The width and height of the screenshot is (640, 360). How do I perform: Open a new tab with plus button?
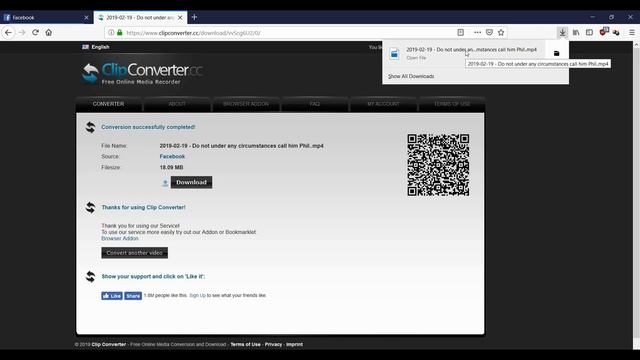[x=194, y=17]
